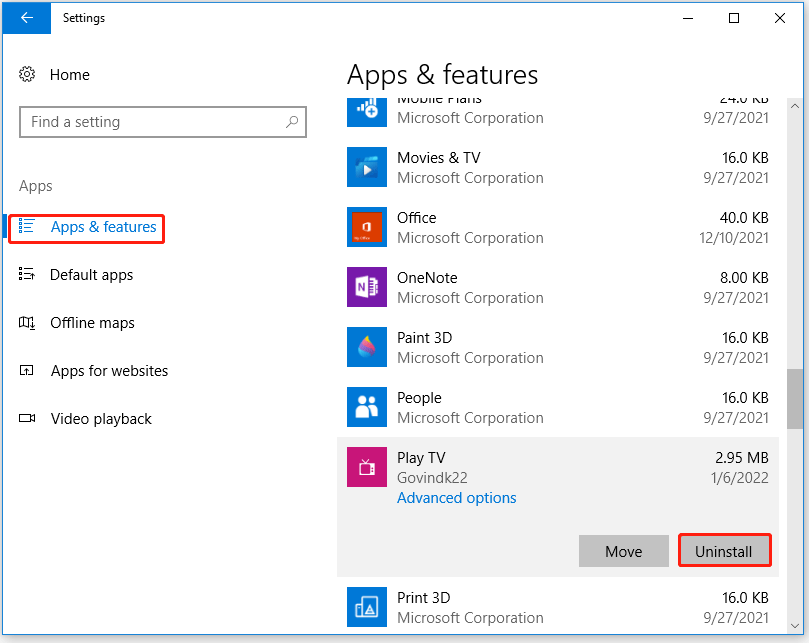
Task: Click the Offline maps sidebar icon
Action: tap(27, 323)
